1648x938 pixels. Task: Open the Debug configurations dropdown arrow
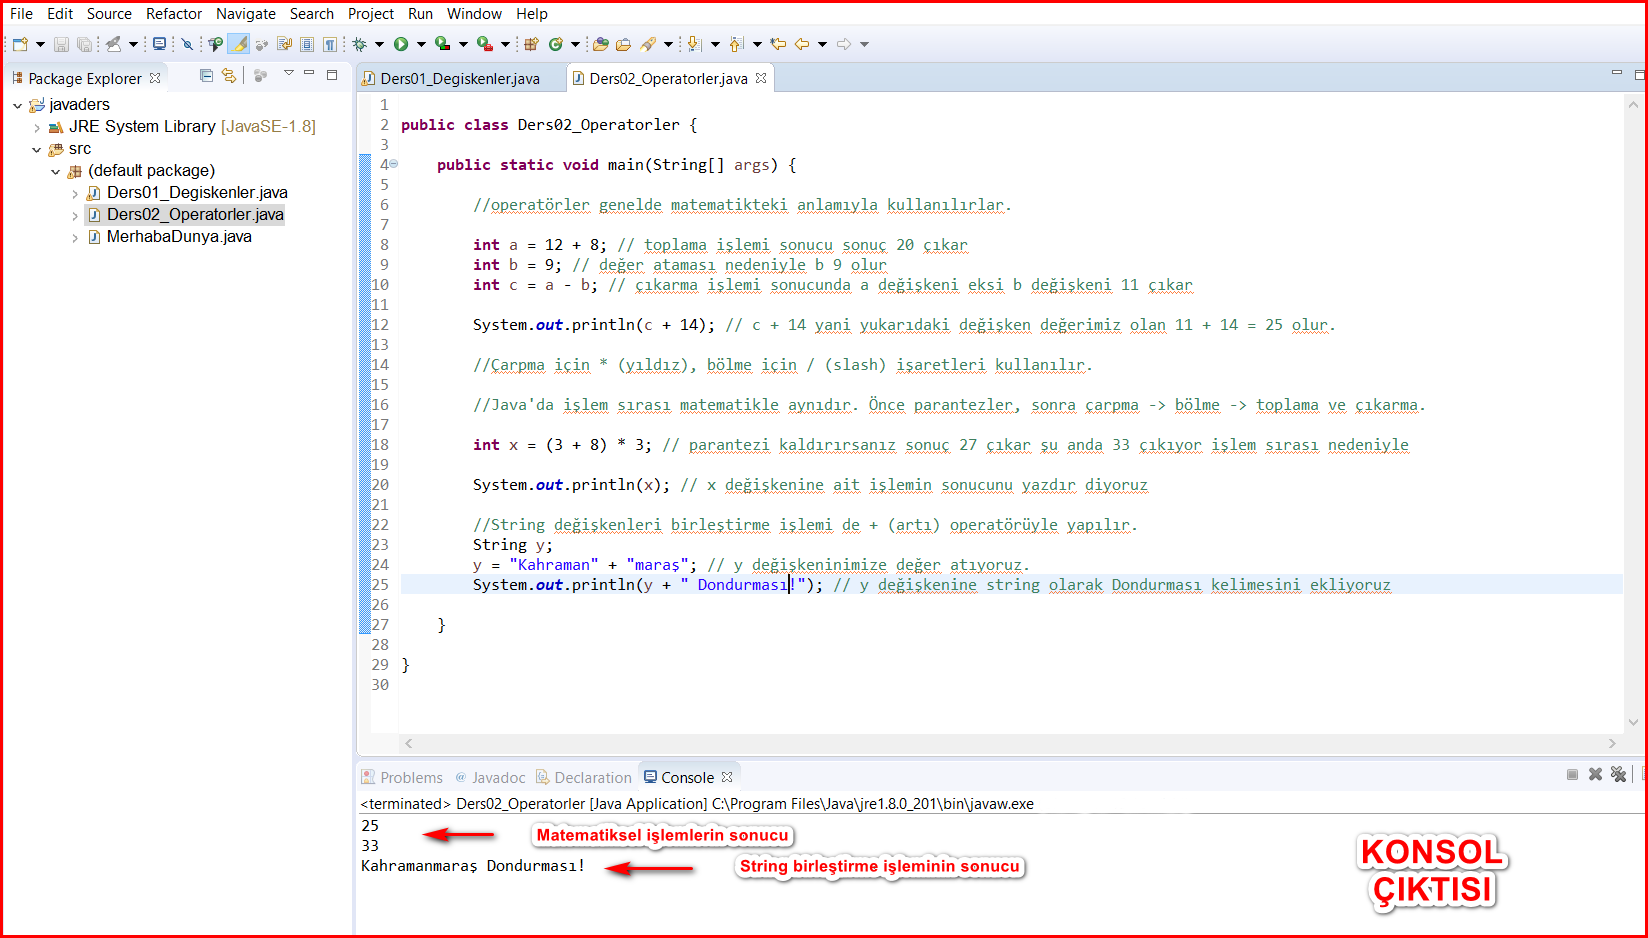(379, 44)
